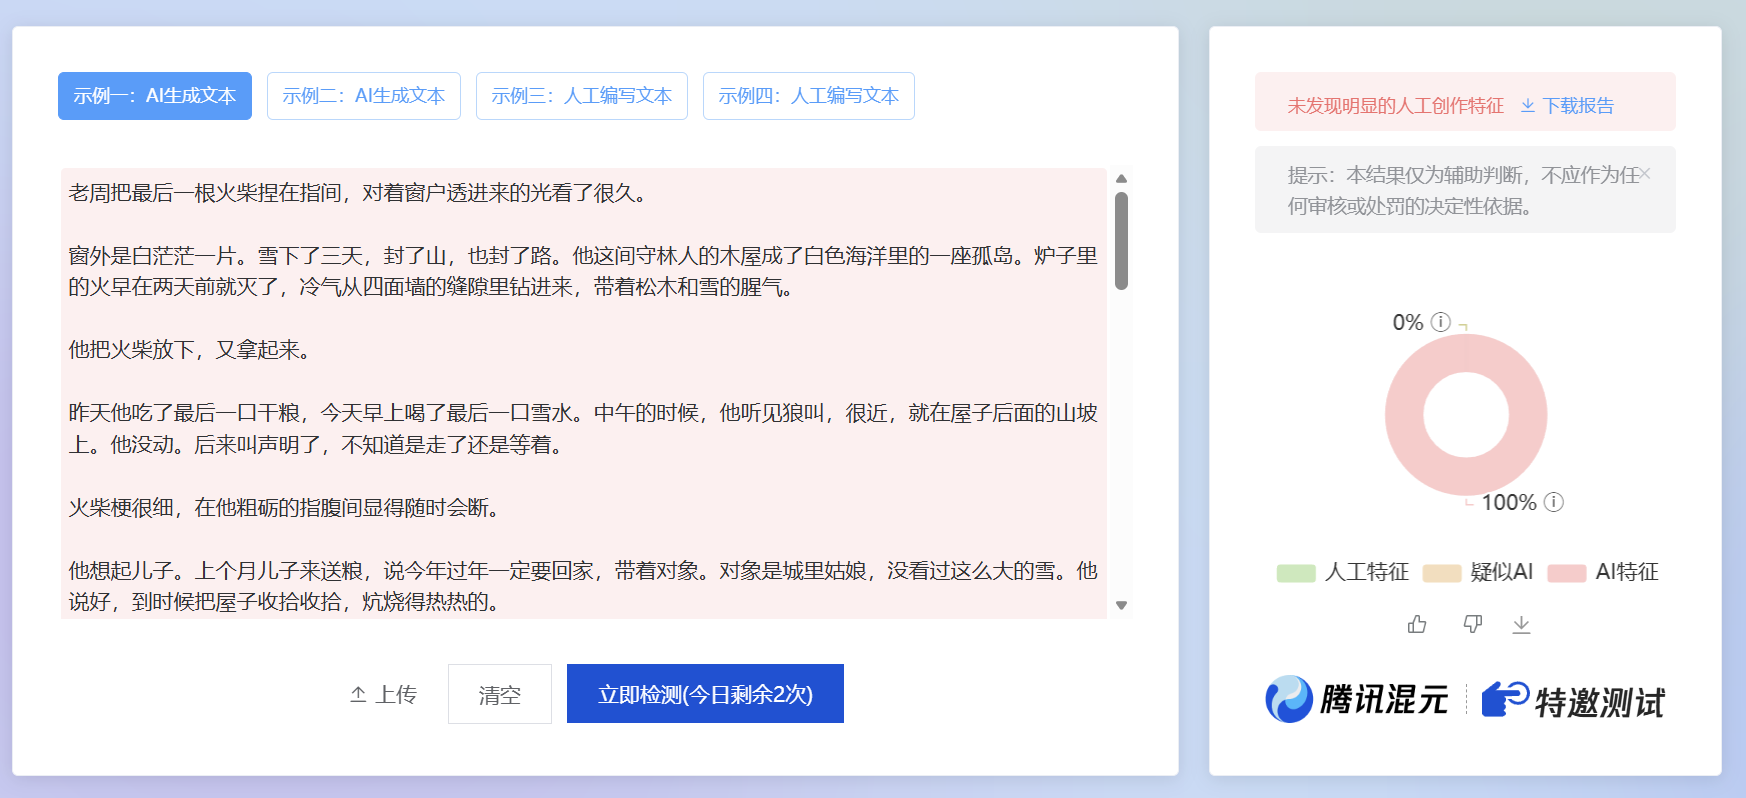This screenshot has height=798, width=1746.
Task: Click info icon next to 0%
Action: point(1441,322)
